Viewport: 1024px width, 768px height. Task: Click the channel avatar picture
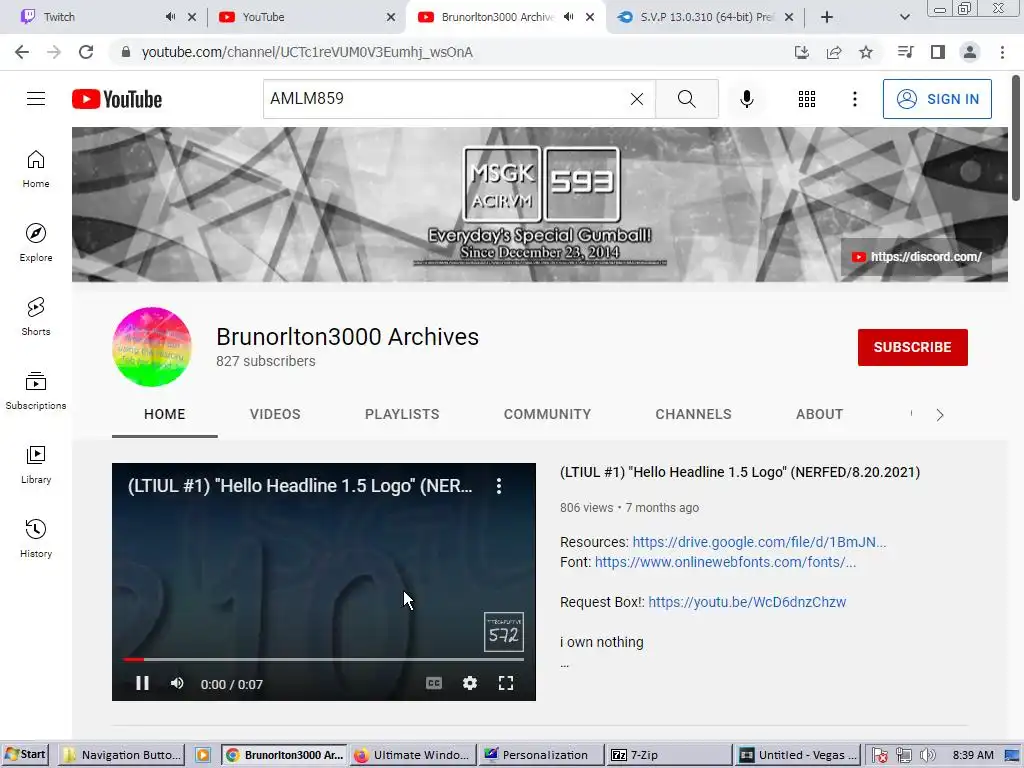(152, 347)
